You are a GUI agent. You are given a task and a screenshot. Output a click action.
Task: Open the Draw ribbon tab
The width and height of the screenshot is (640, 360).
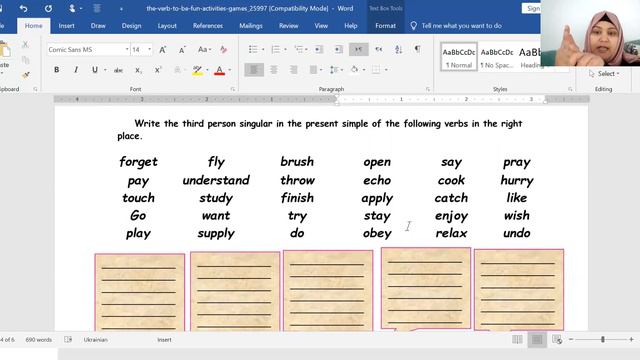(x=98, y=26)
